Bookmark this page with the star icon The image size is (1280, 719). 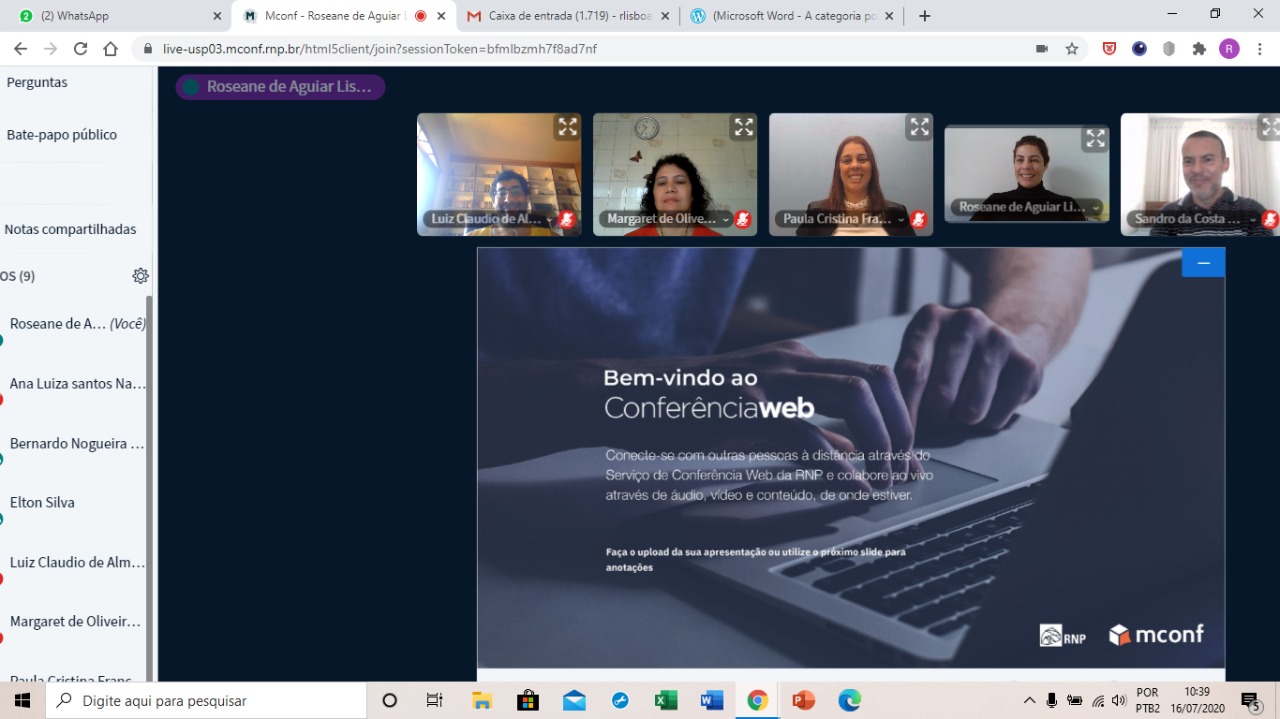click(x=1072, y=48)
